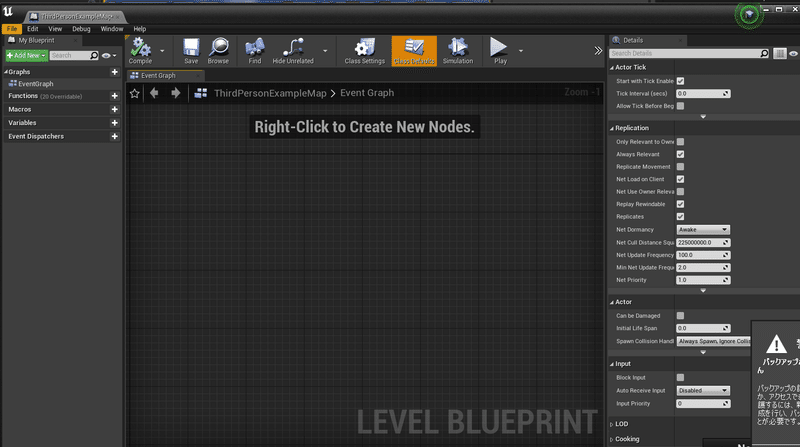Image resolution: width=800 pixels, height=447 pixels.
Task: Enable the Block Input checkbox
Action: (x=680, y=378)
